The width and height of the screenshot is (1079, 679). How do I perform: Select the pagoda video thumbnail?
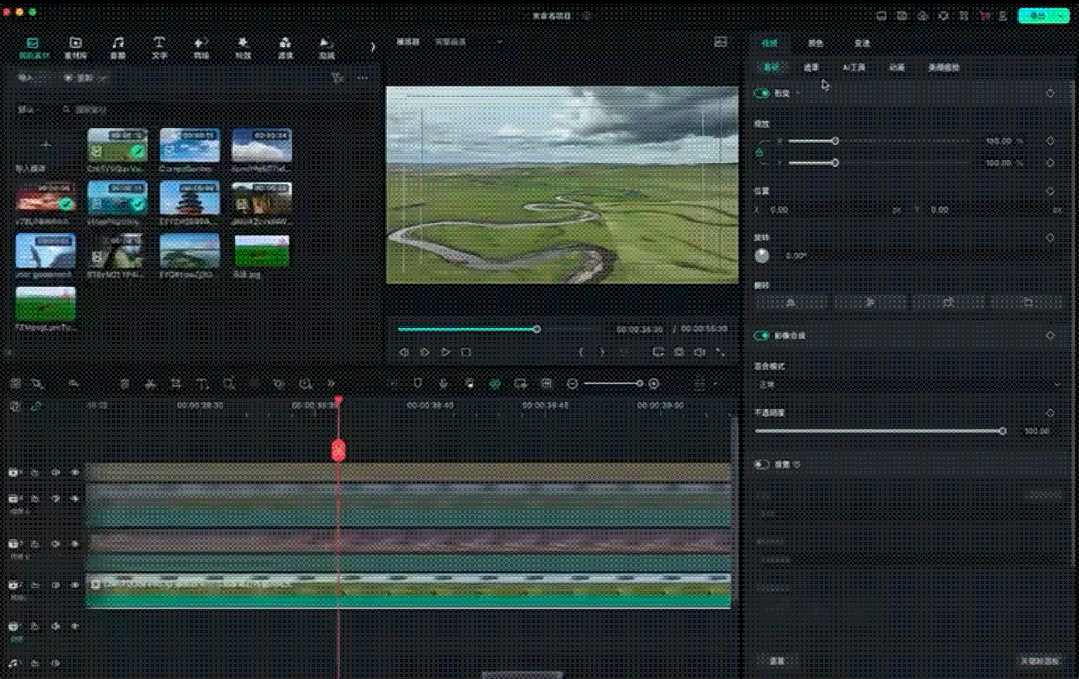pyautogui.click(x=189, y=198)
